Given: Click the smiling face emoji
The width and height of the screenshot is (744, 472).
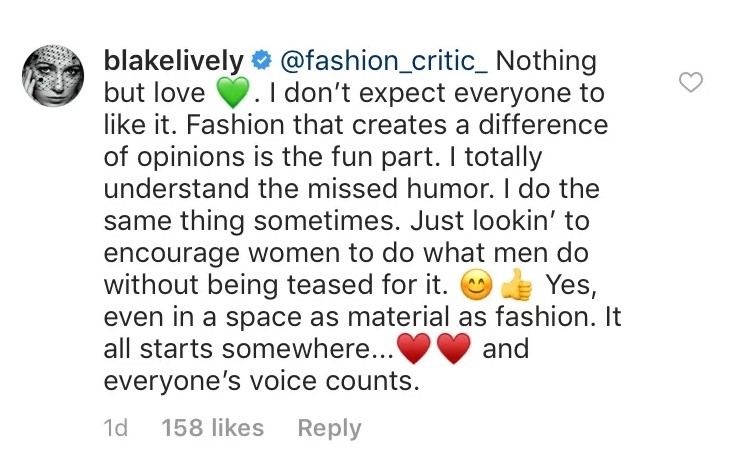Looking at the screenshot, I should click(x=474, y=287).
